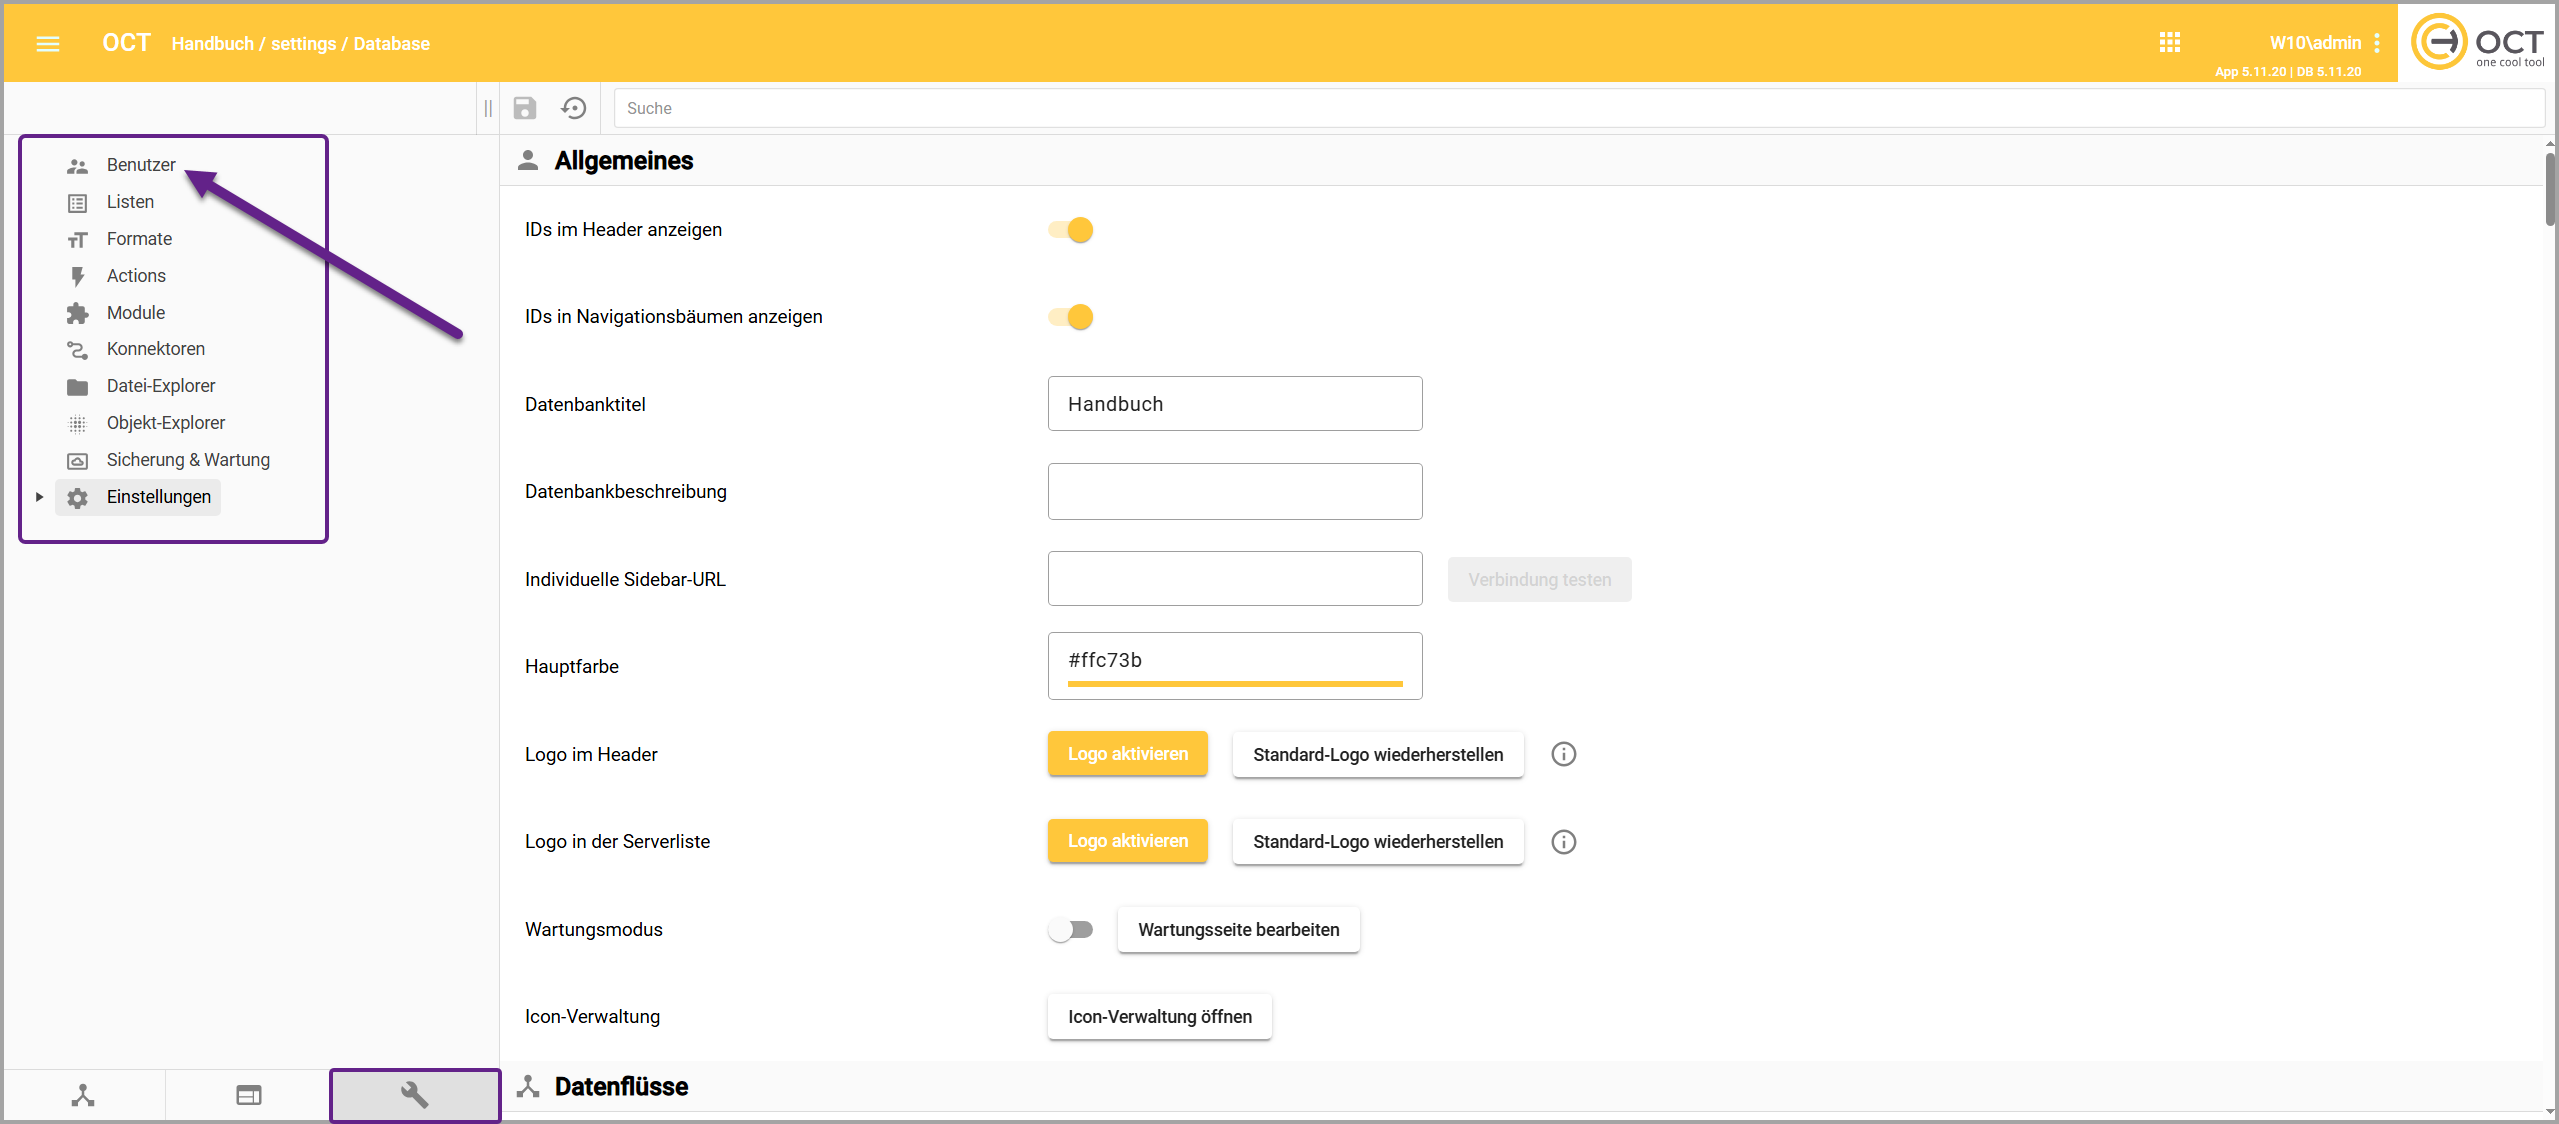Expand the Einstellungen tree node
The width and height of the screenshot is (2559, 1124).
point(39,497)
